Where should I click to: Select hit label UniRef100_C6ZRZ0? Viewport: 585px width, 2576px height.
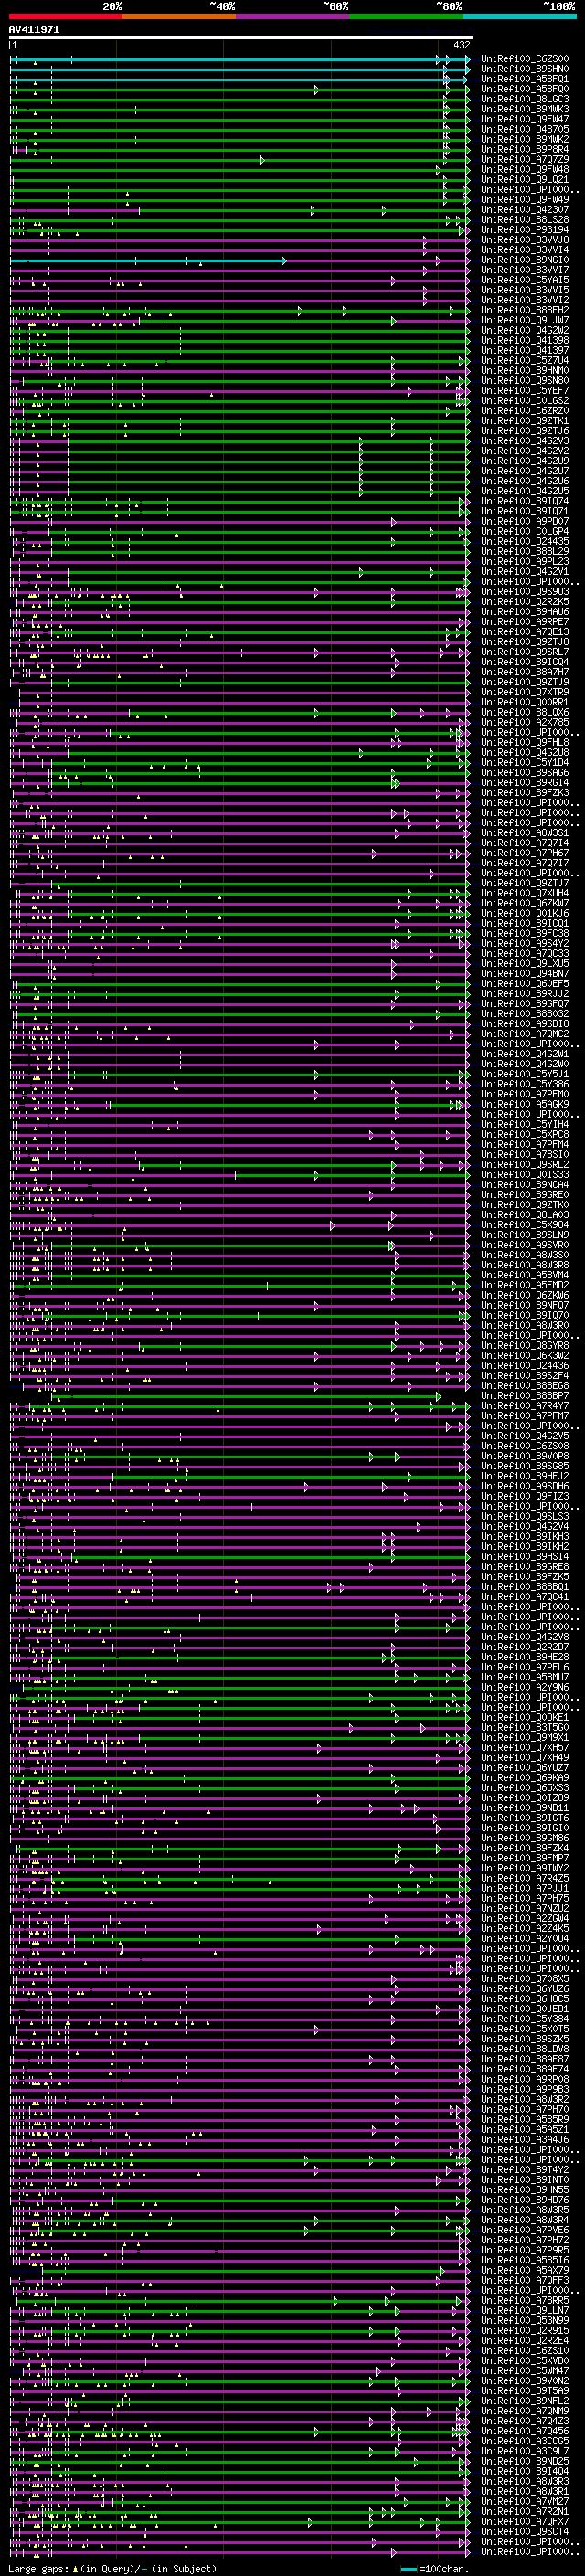525,411
